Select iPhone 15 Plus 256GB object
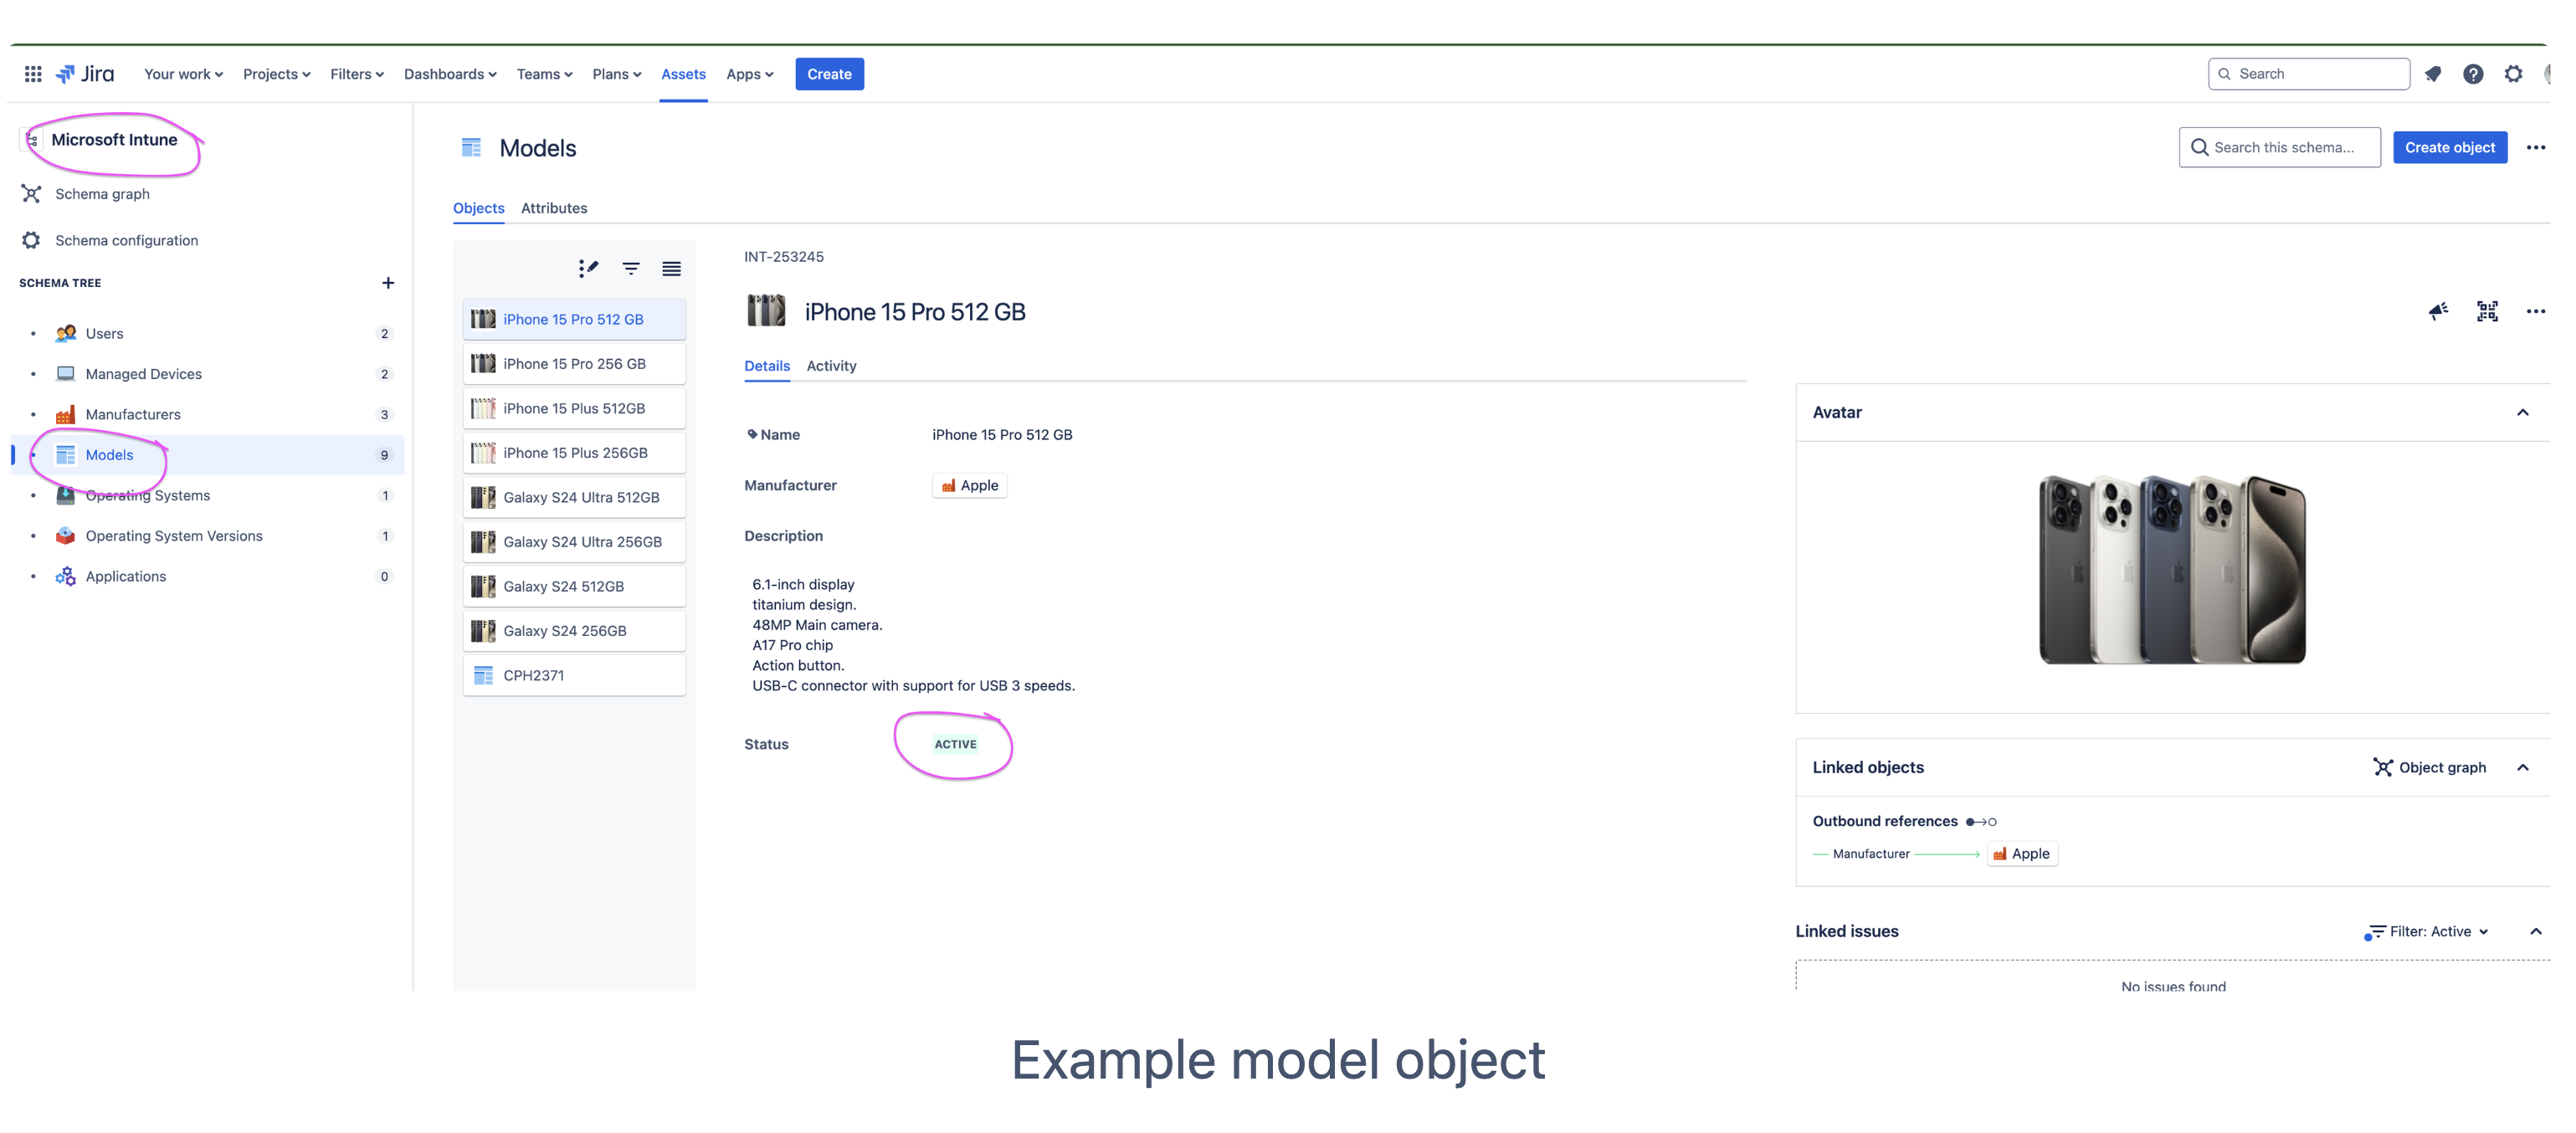 (x=574, y=453)
